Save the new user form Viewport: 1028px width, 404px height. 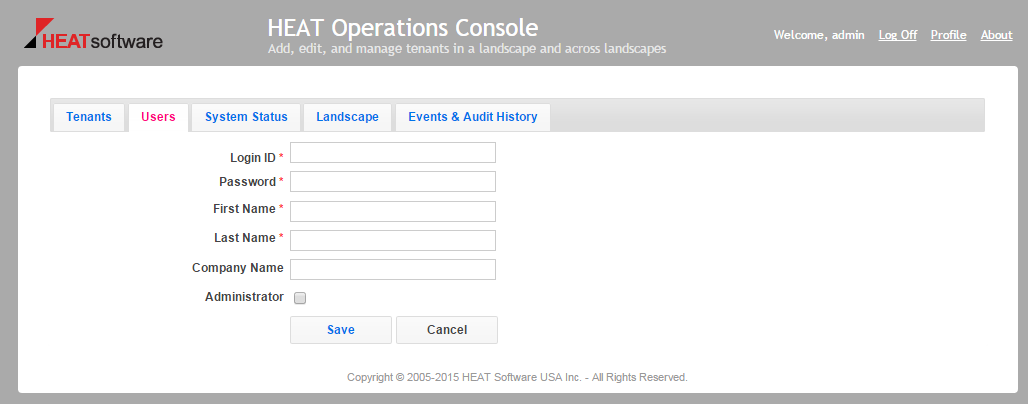click(341, 330)
